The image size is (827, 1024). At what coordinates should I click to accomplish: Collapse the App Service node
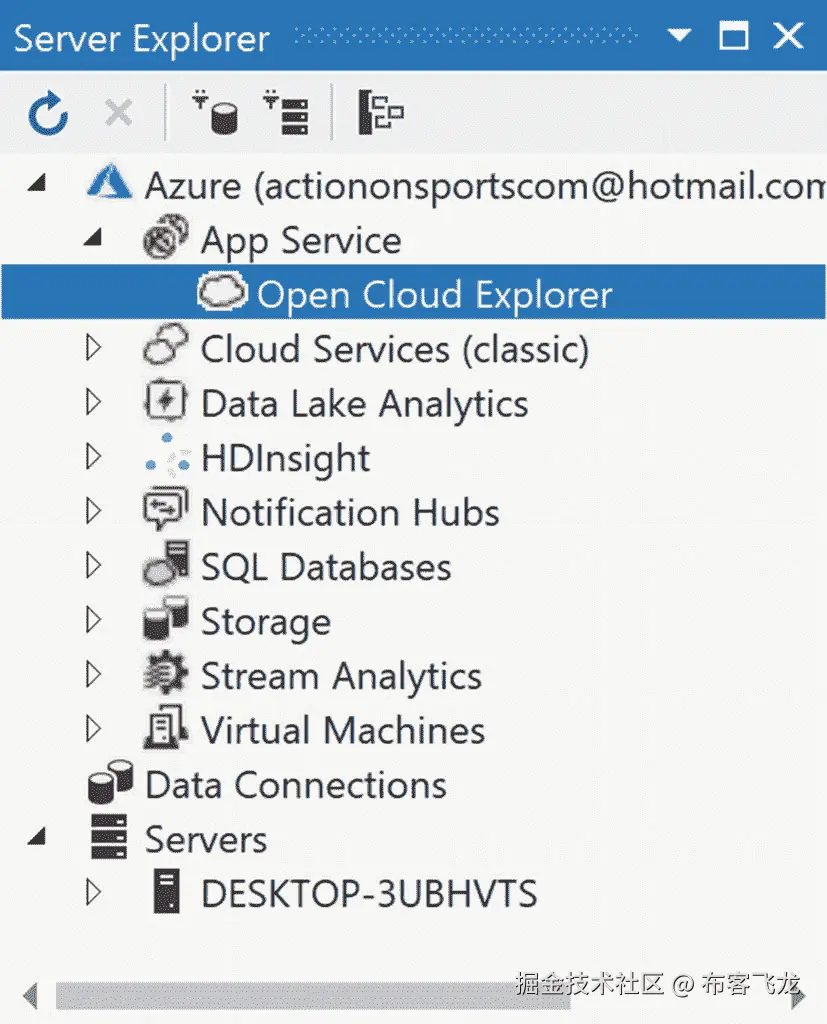93,236
